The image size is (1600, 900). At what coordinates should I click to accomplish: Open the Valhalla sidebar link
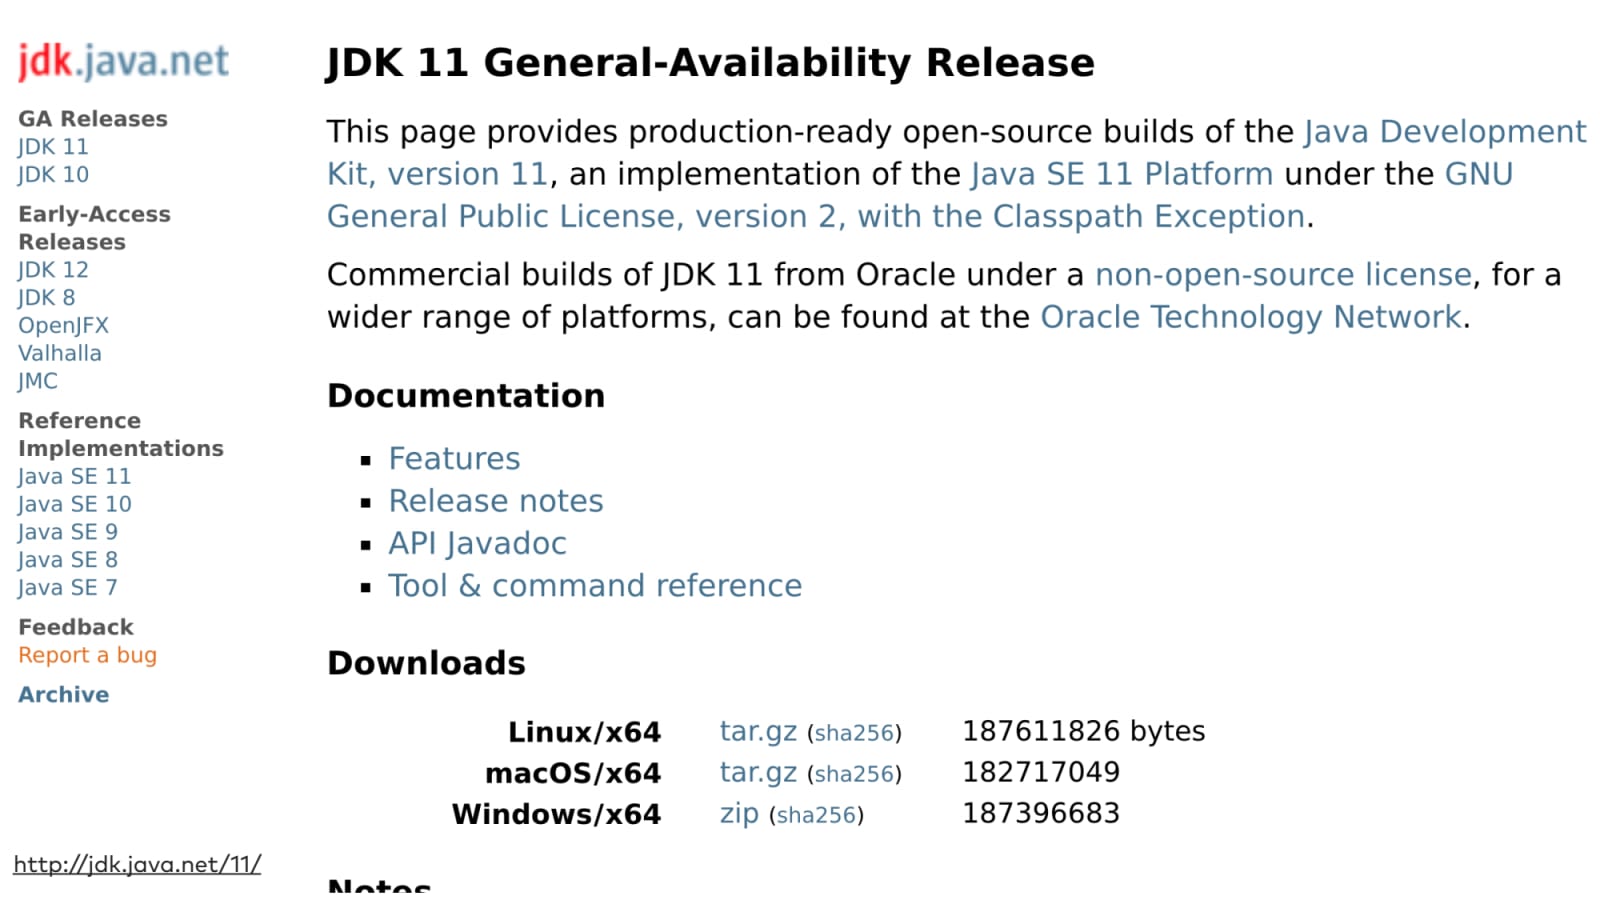60,353
